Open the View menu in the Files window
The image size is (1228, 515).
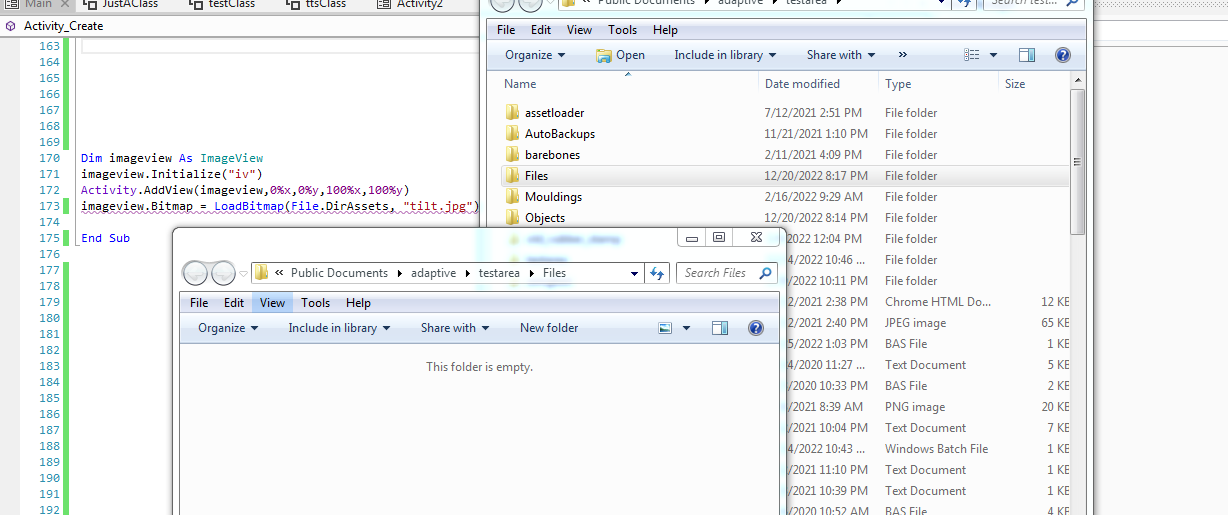272,303
